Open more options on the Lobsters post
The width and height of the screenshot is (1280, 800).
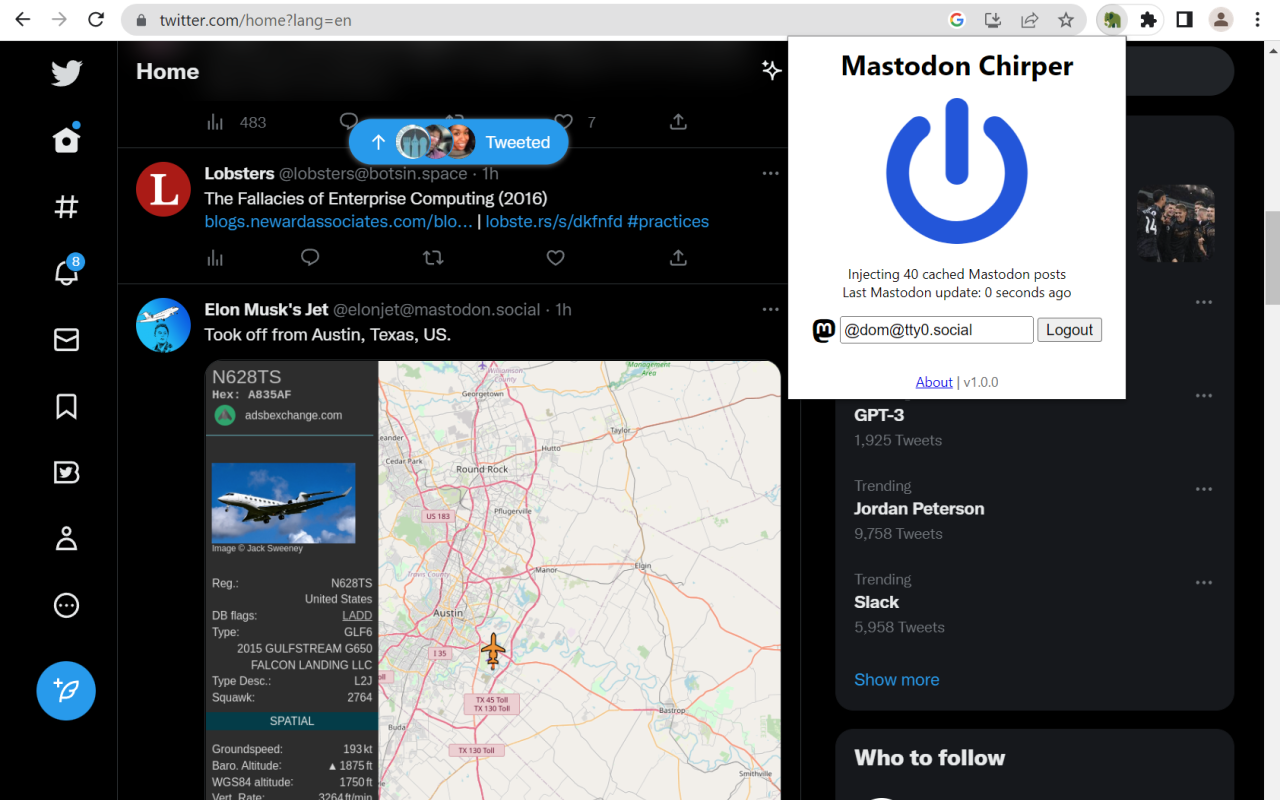click(x=770, y=173)
